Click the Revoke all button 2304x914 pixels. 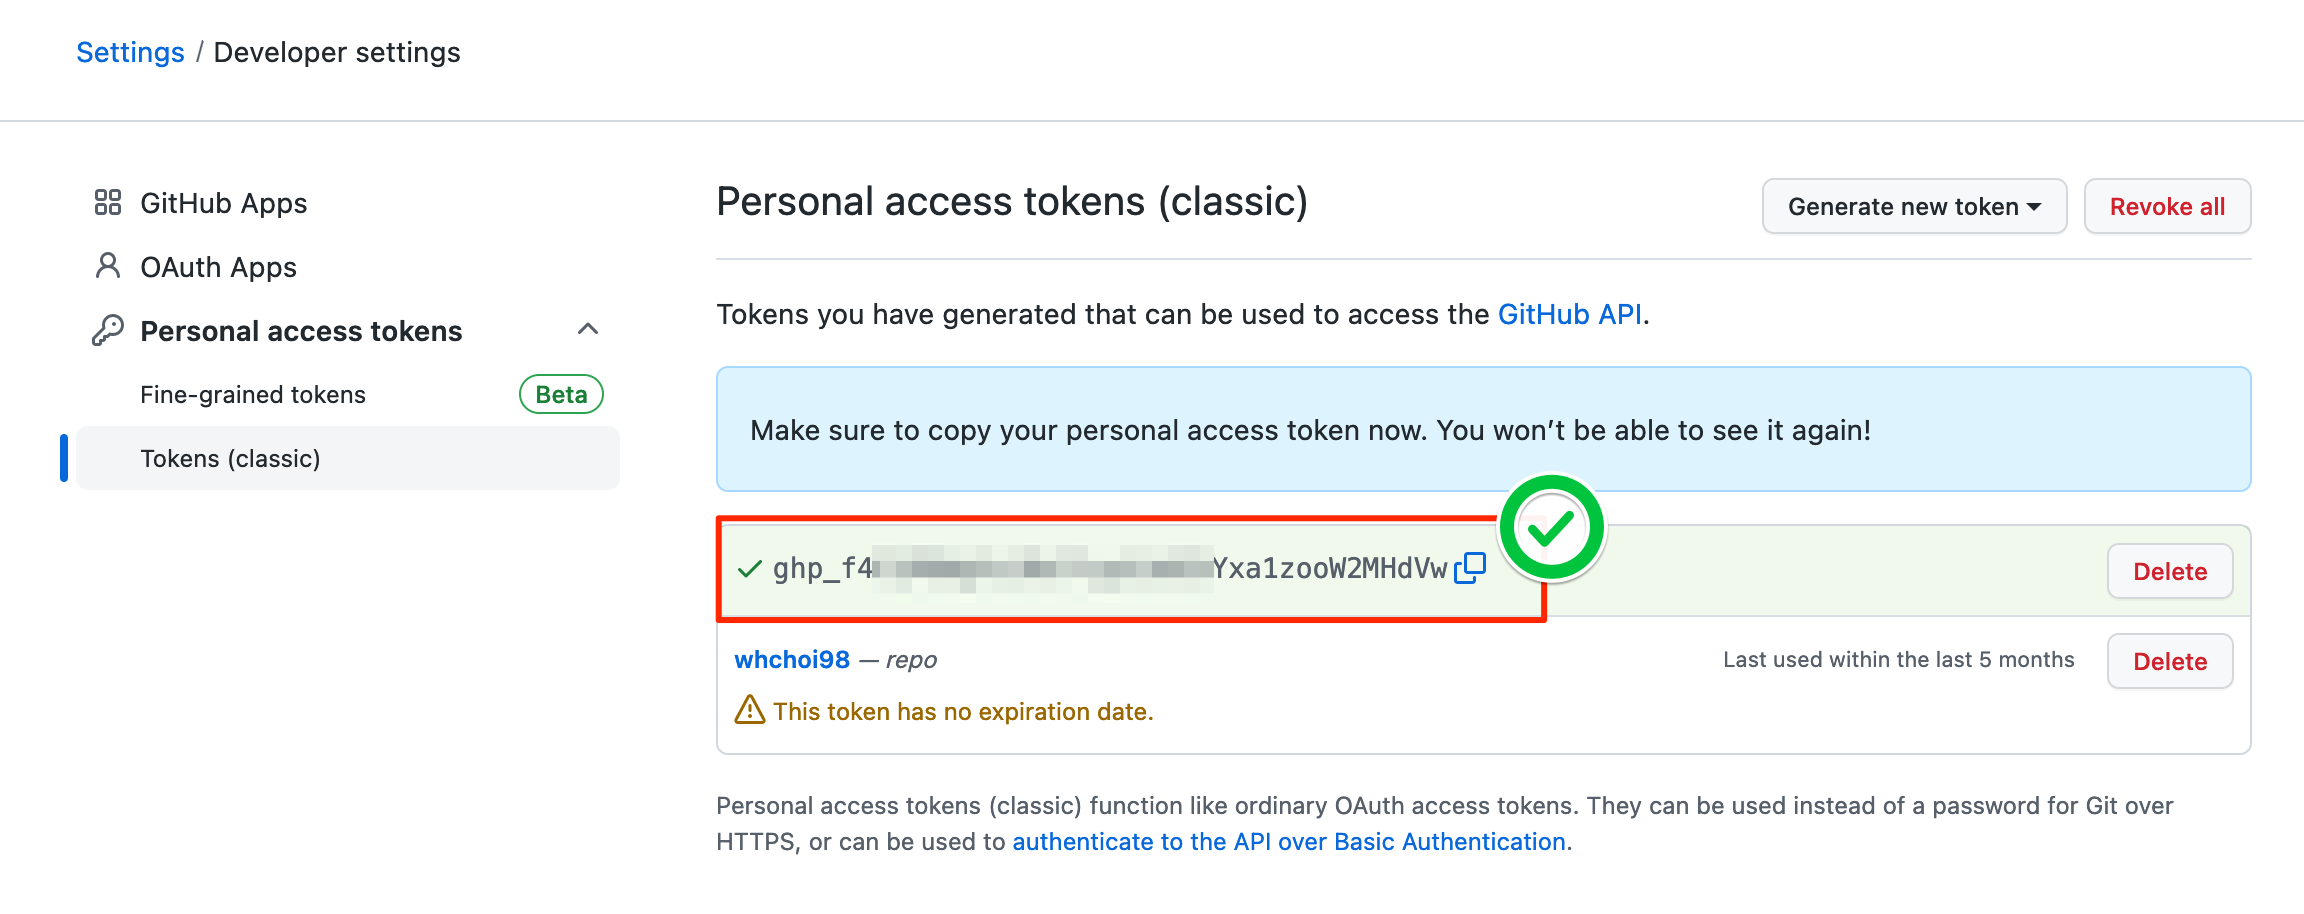[x=2167, y=206]
